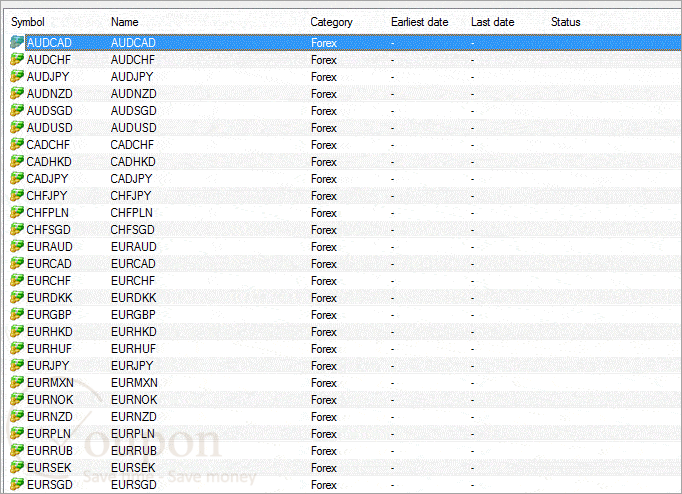
Task: Click CADCHF in the Name column
Action: pyautogui.click(x=132, y=144)
